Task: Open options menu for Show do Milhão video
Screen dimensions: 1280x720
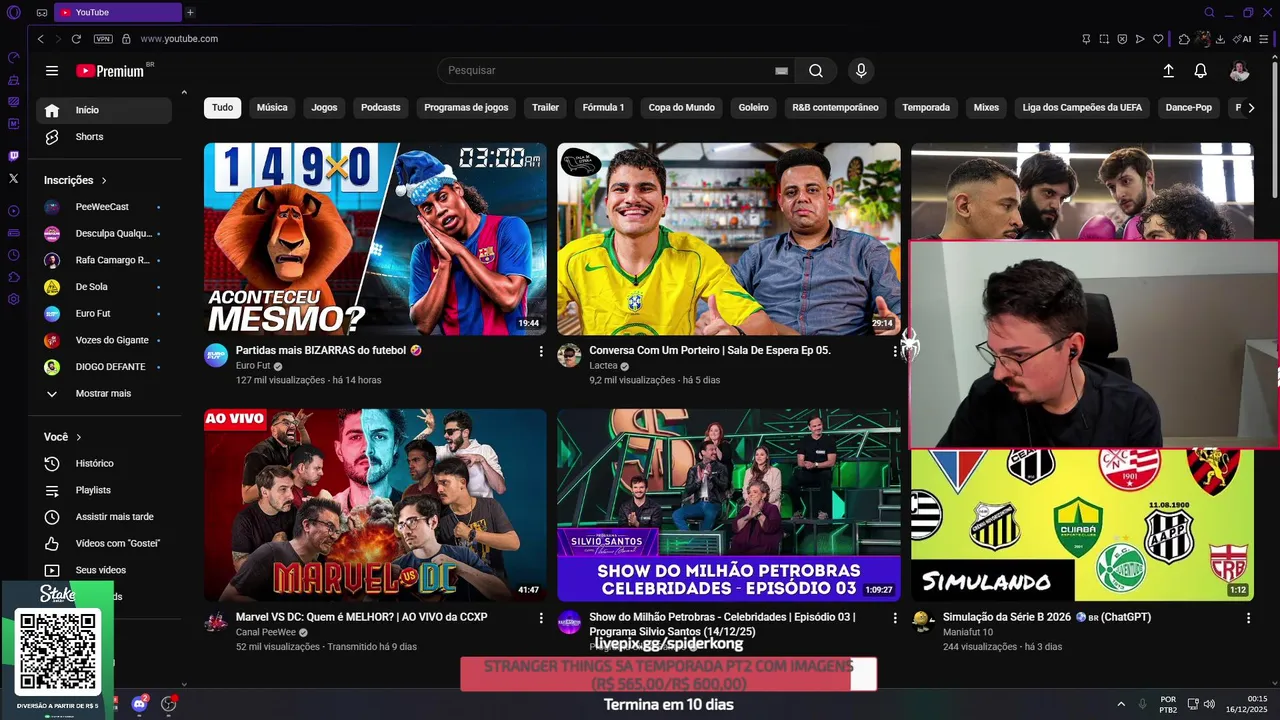Action: pyautogui.click(x=895, y=618)
